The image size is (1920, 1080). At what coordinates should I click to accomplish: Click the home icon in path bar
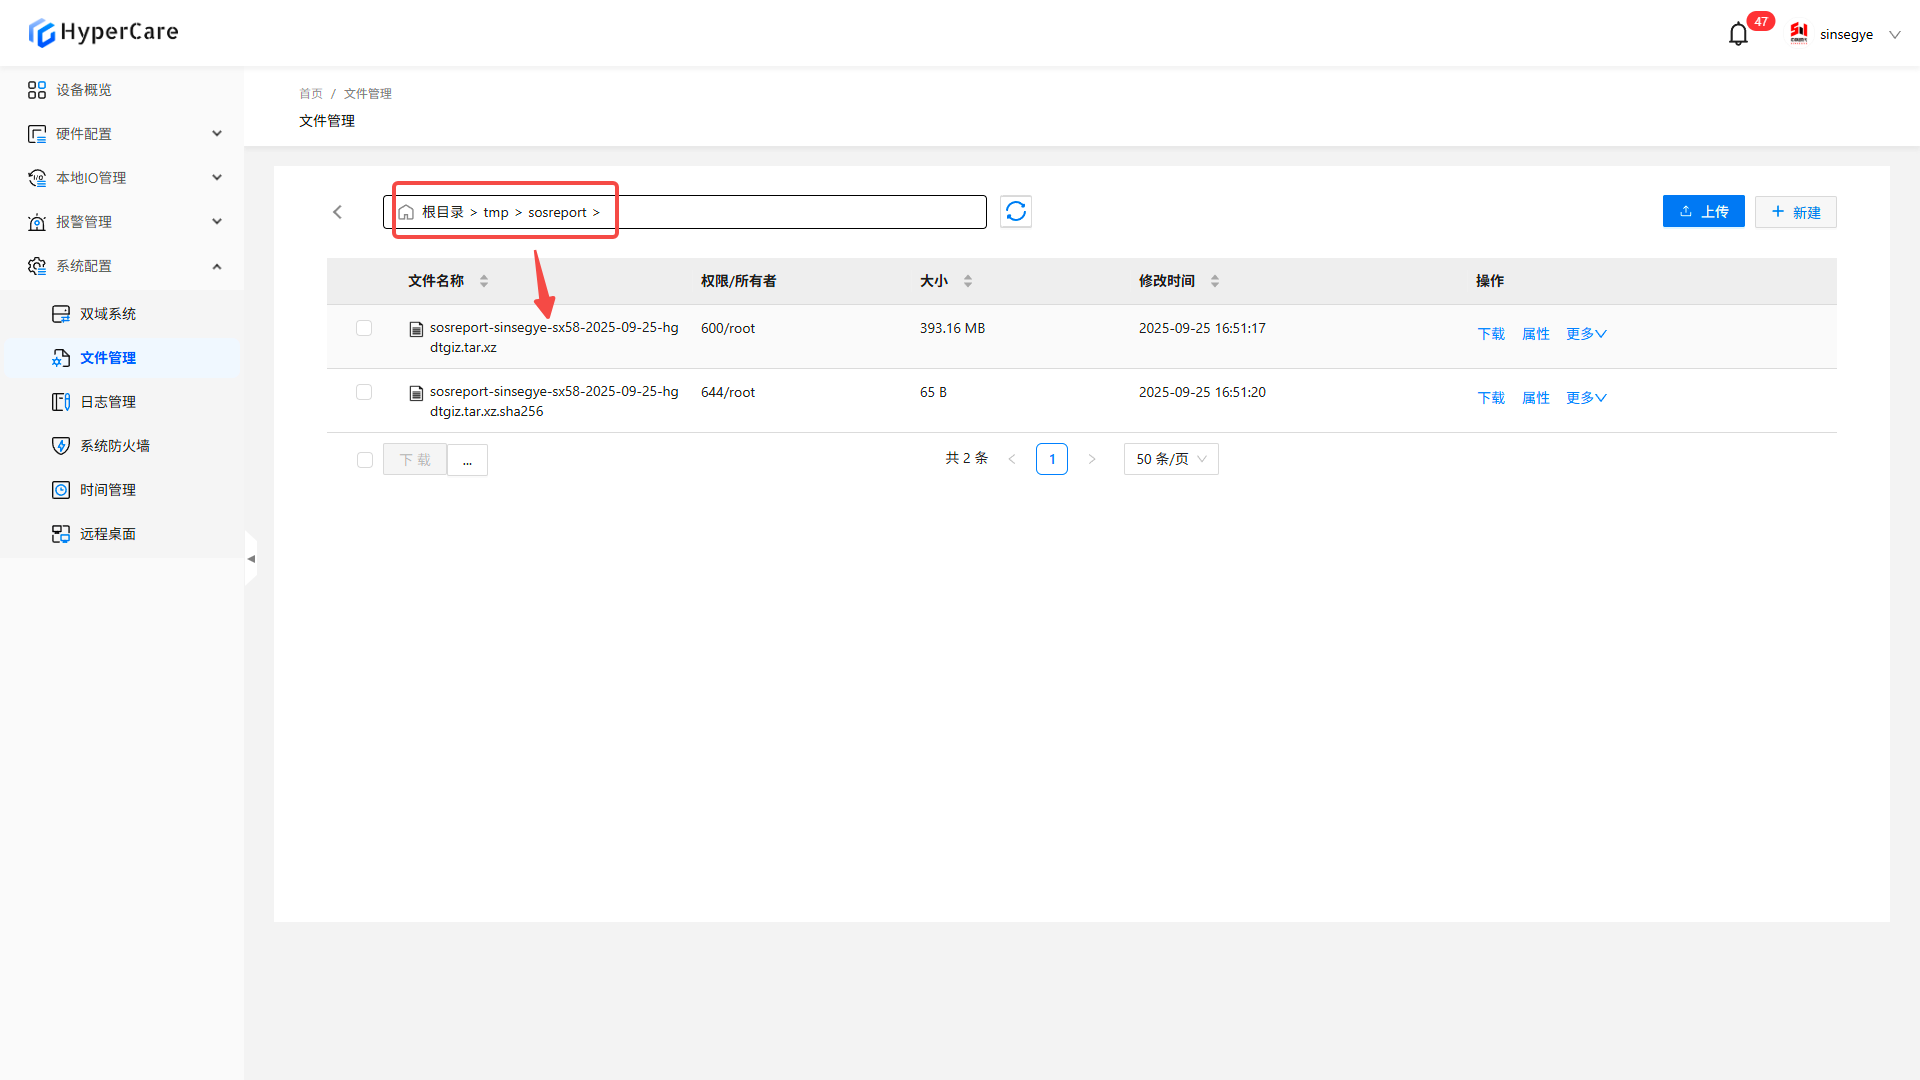click(x=406, y=212)
